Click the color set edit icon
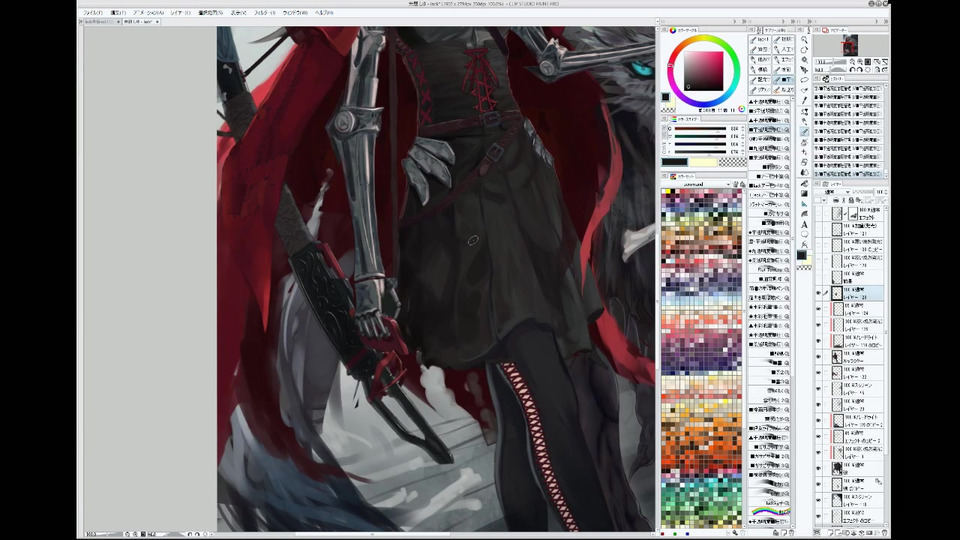 click(735, 184)
